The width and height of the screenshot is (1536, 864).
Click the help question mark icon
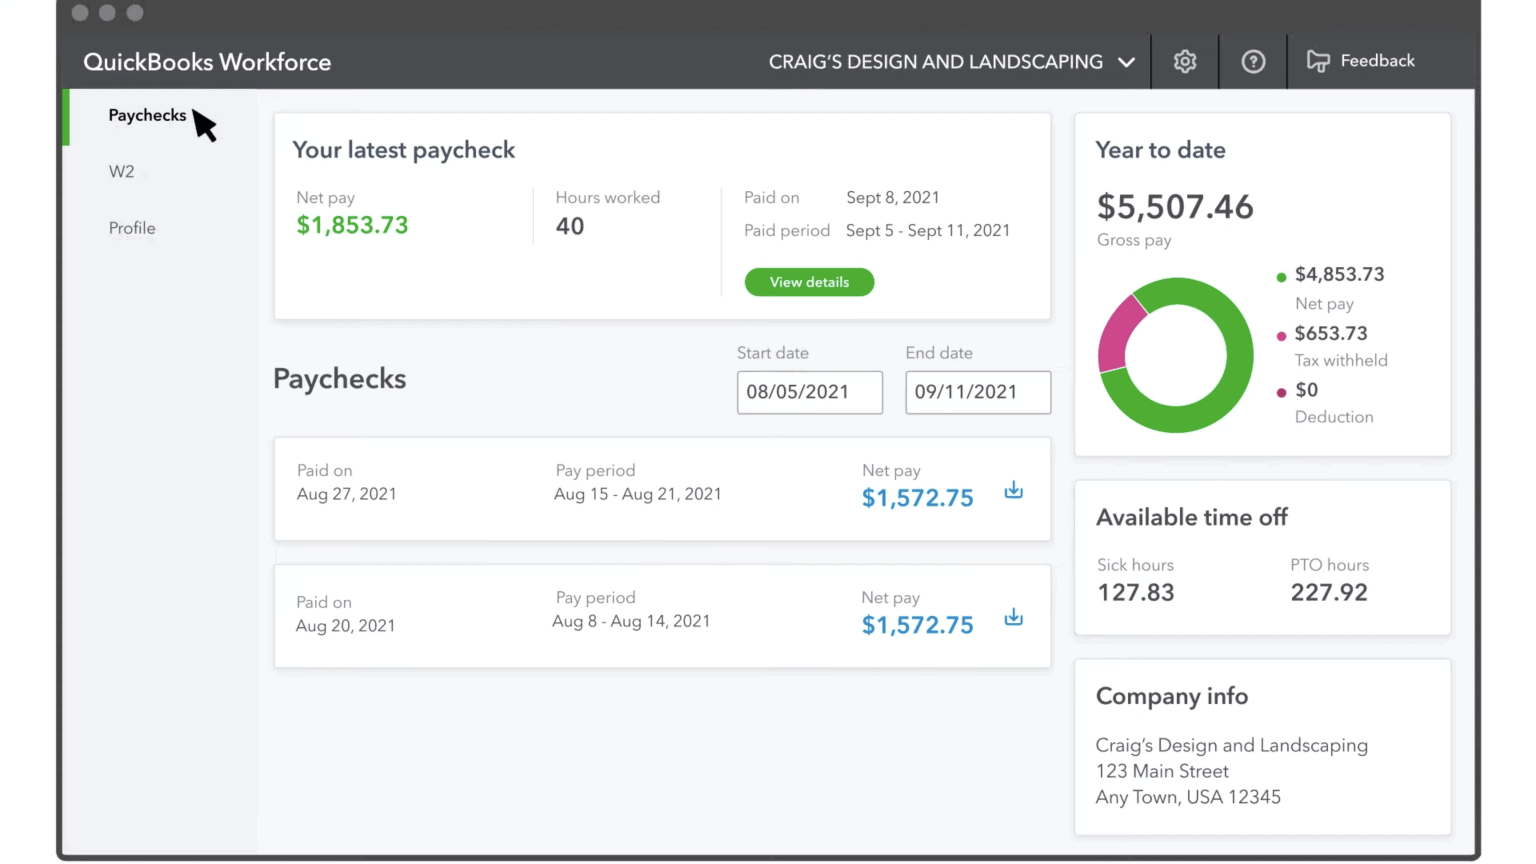(1253, 61)
